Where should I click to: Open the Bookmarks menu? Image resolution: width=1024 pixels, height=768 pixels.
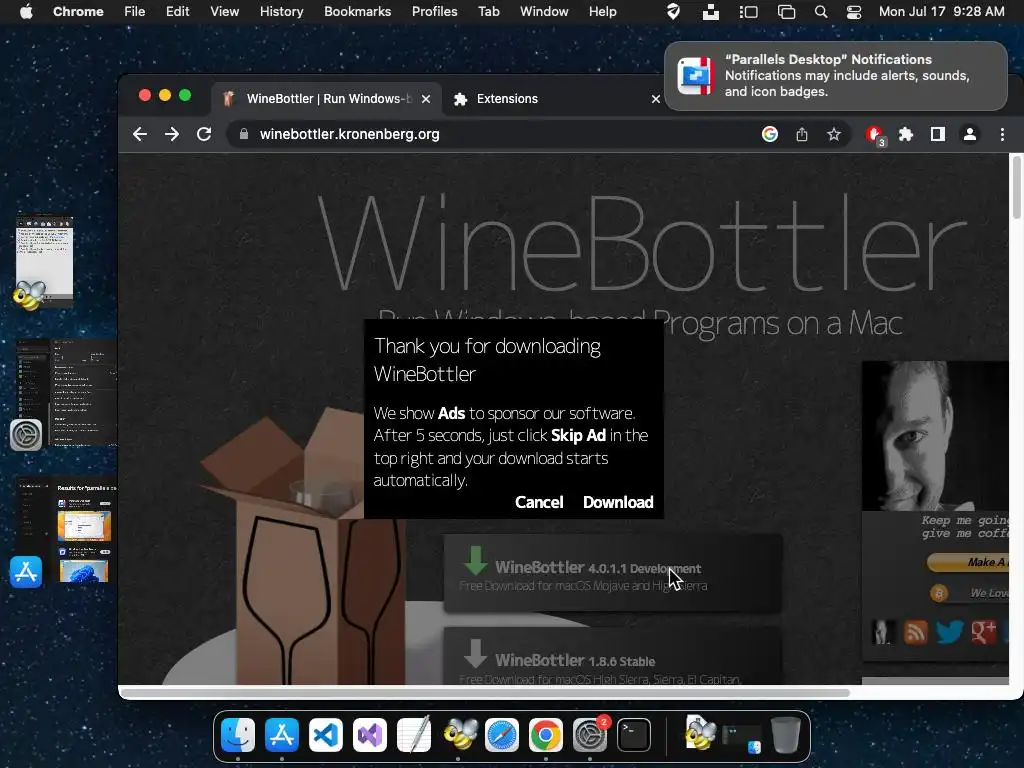(357, 12)
